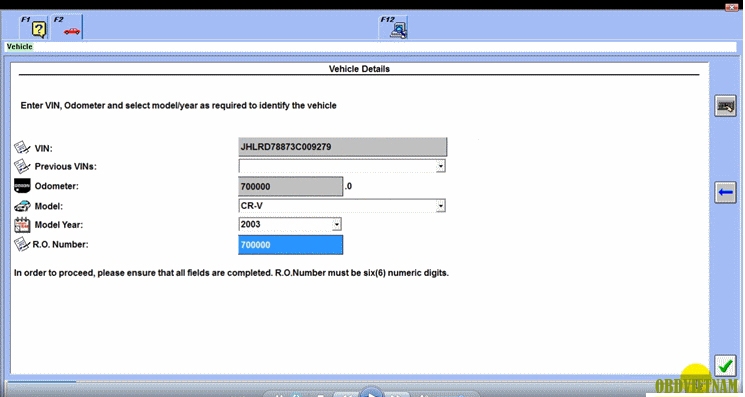745x397 pixels.
Task: Click the VIN: label text
Action: [43, 149]
